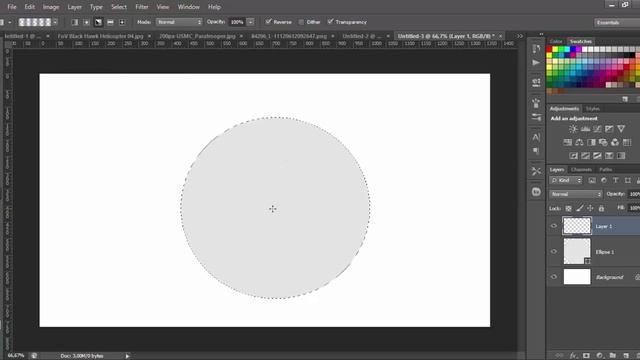
Task: Select the Angle Gradient style button
Action: 98,22
